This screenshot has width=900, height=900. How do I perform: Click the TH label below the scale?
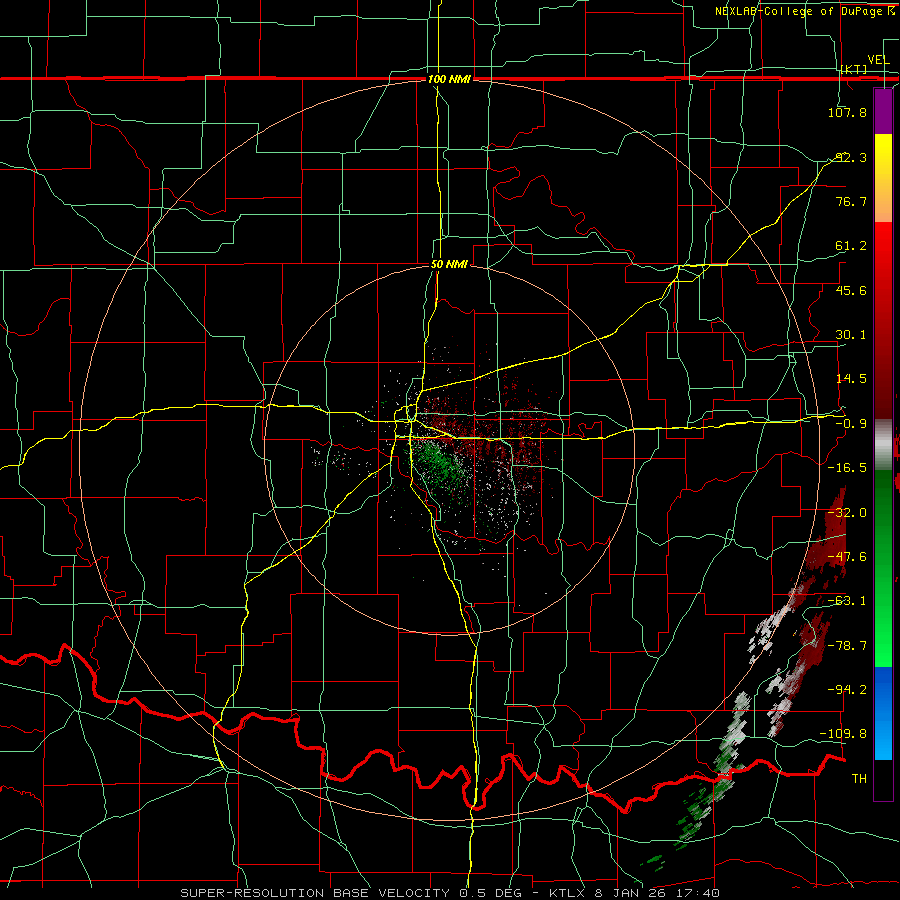tap(859, 778)
